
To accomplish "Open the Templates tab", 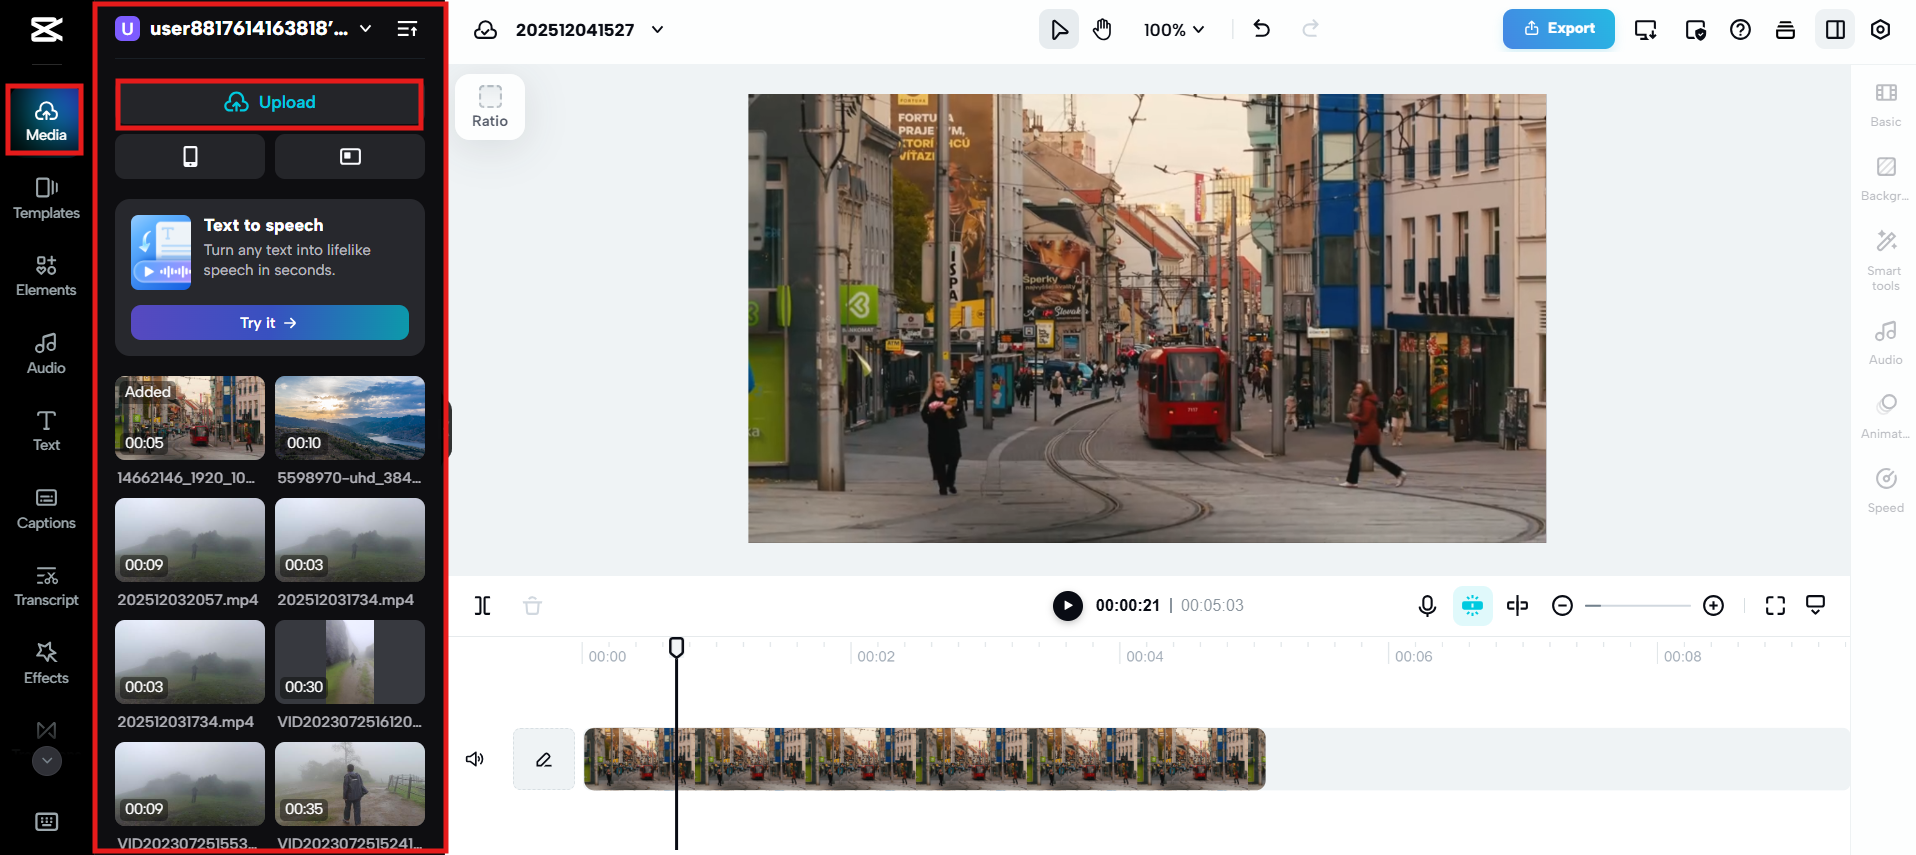I will (46, 199).
